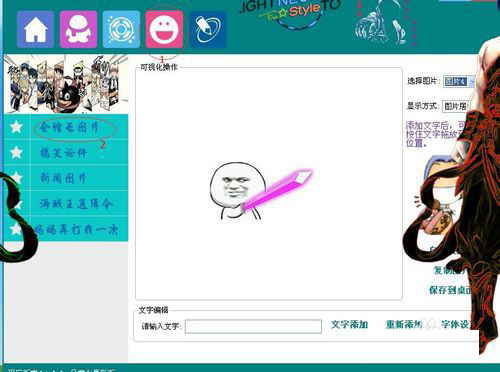The height and width of the screenshot is (372, 500).
Task: Expand the 显示方式 display mode dropdown
Action: [x=455, y=106]
